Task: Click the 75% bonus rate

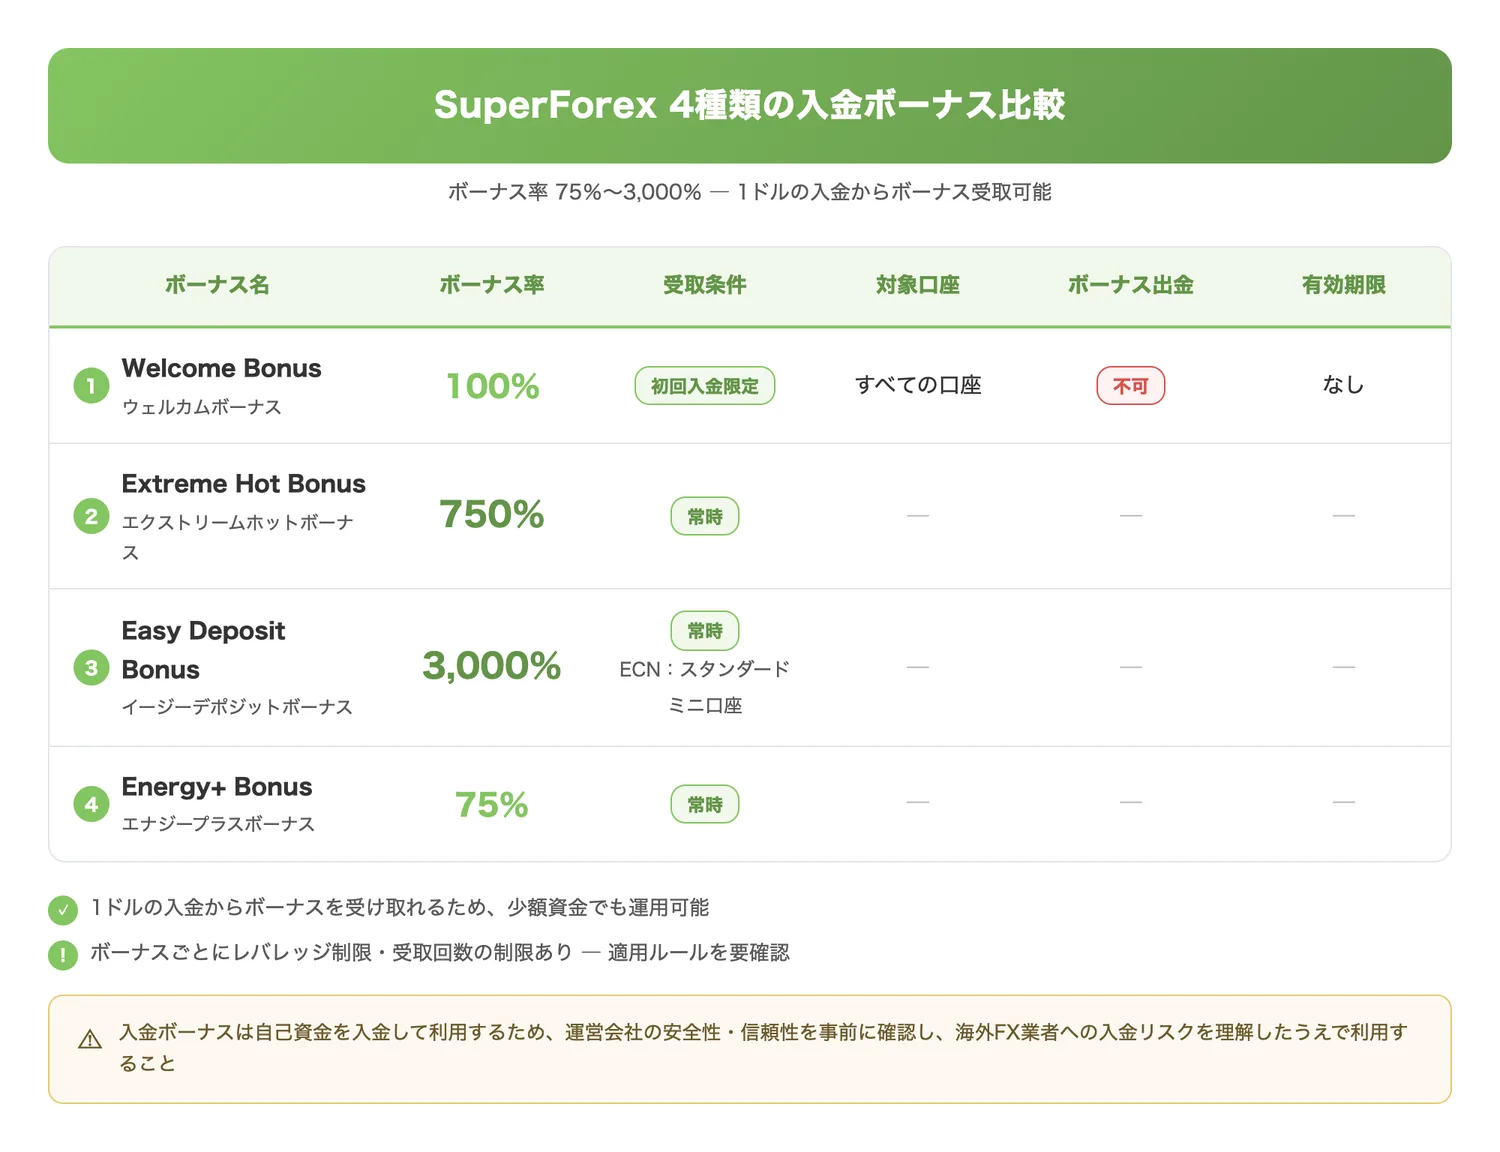Action: click(492, 804)
